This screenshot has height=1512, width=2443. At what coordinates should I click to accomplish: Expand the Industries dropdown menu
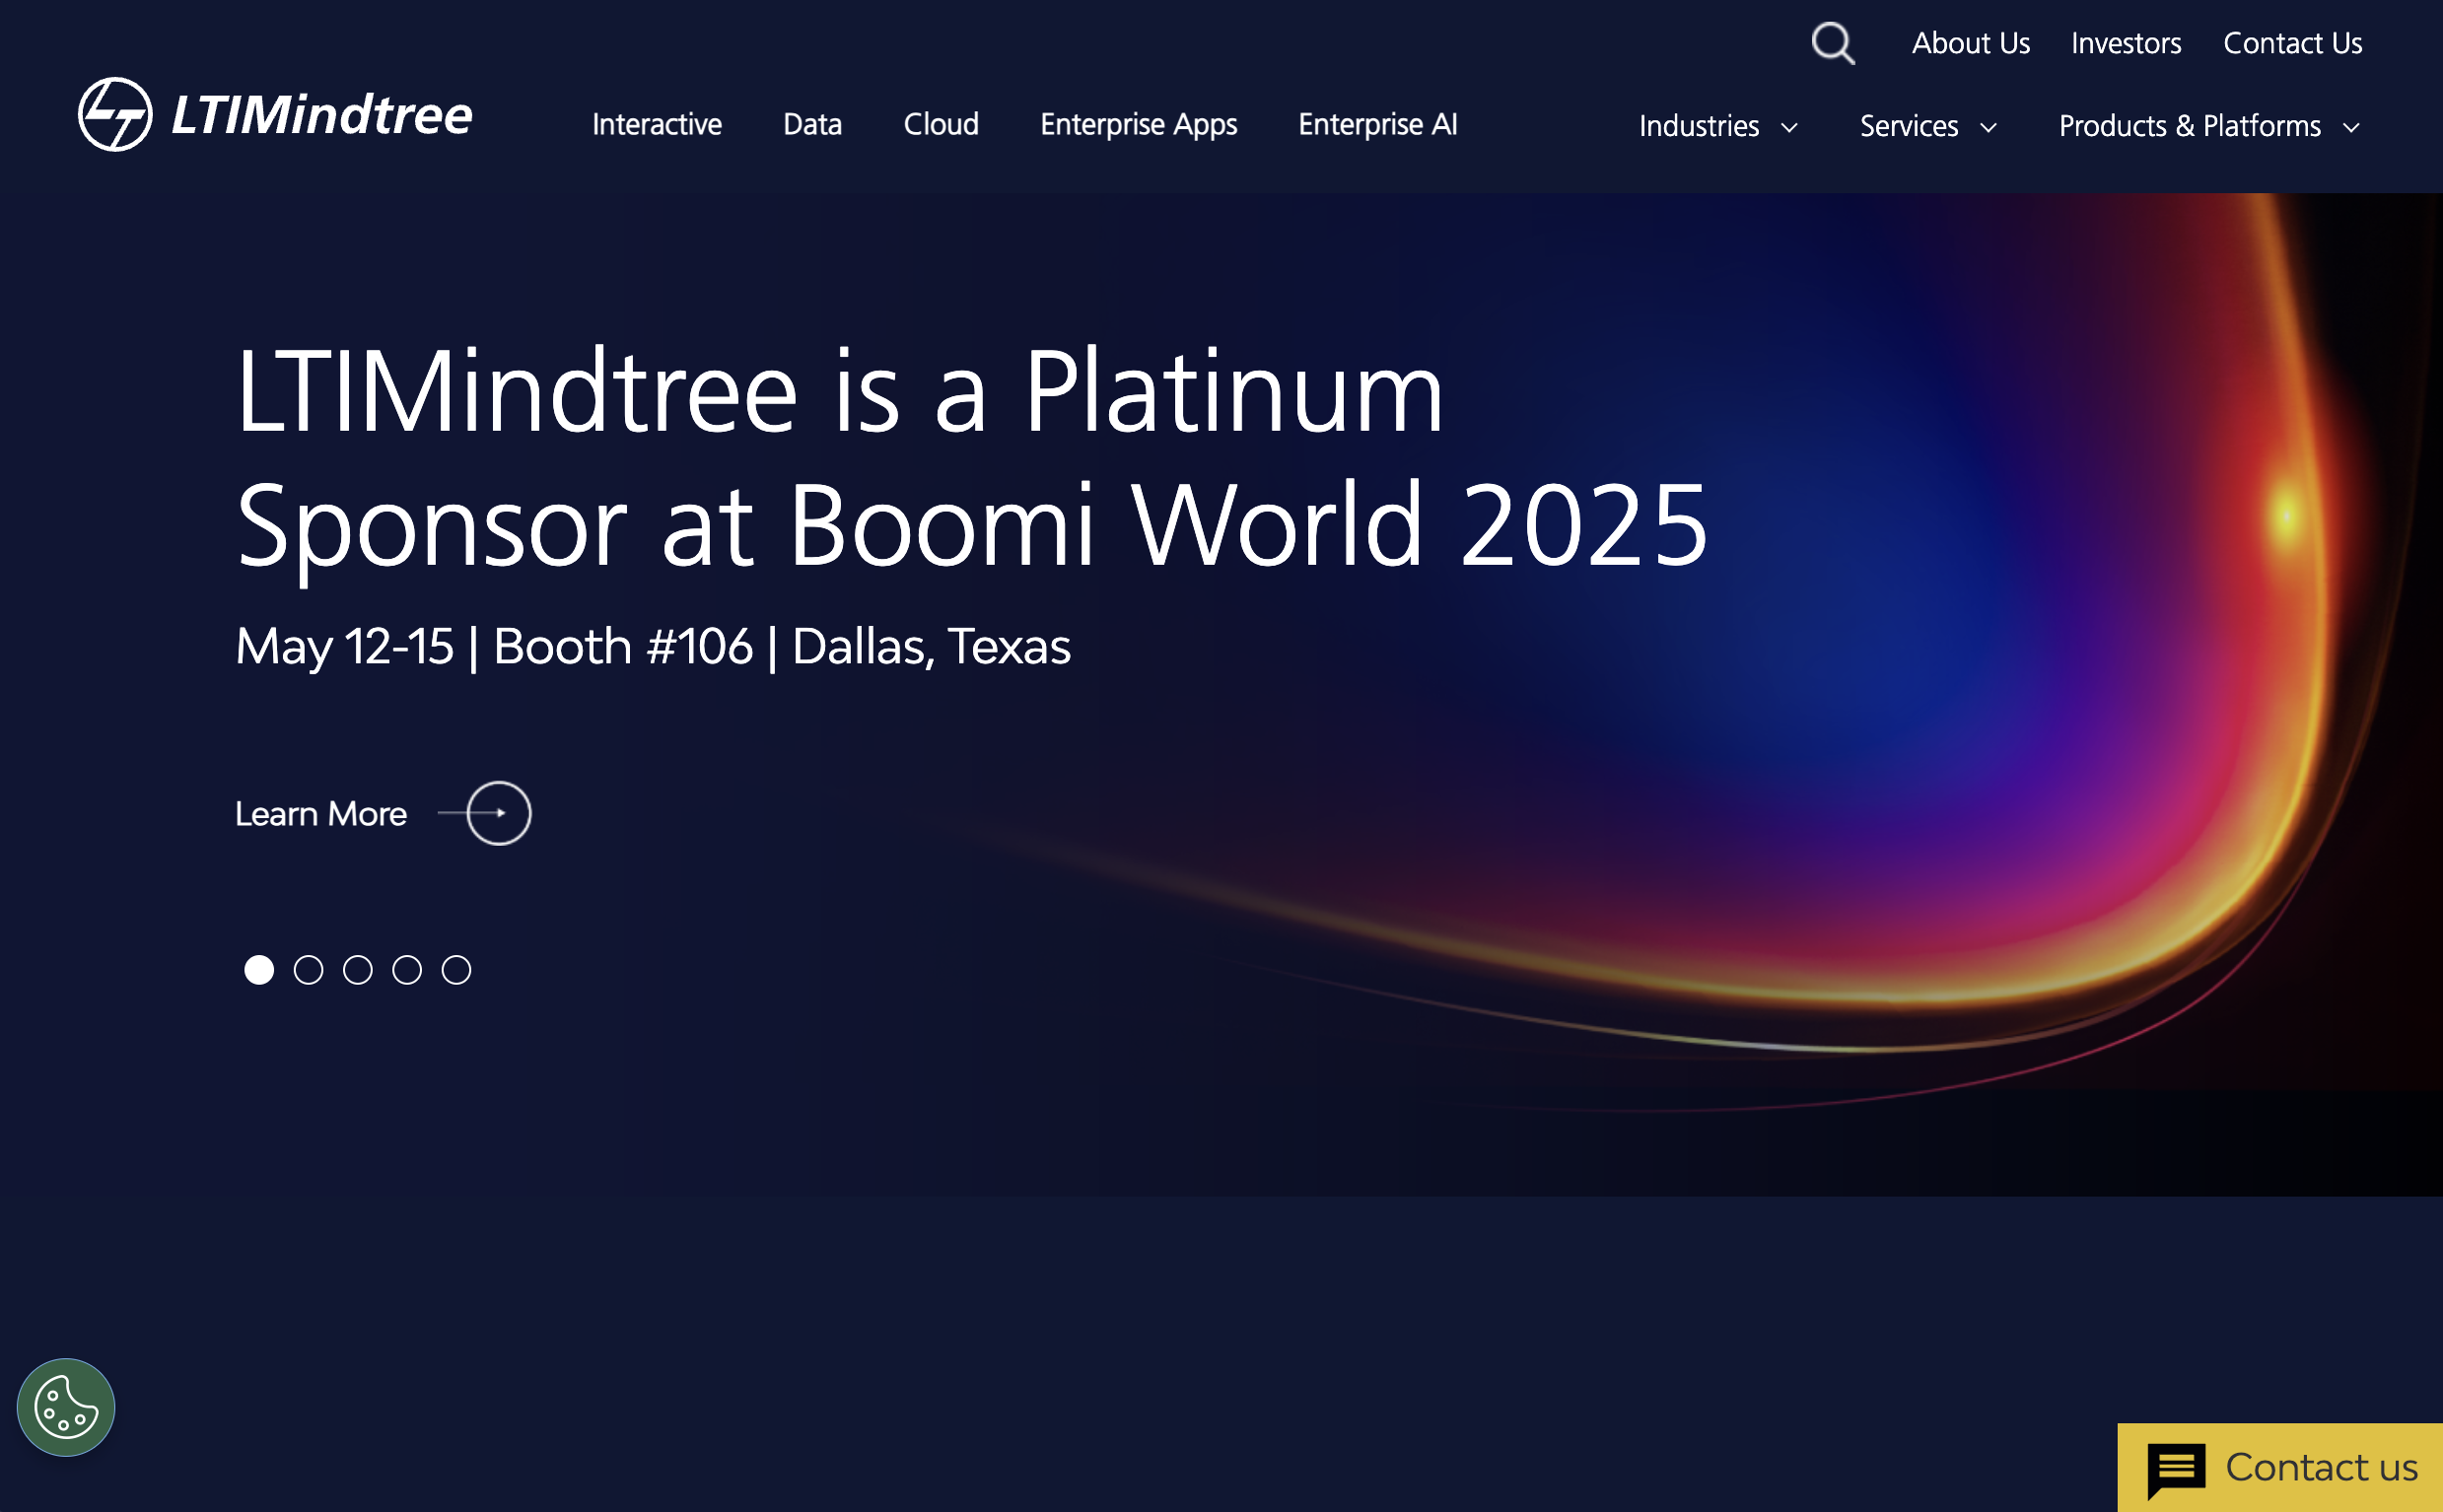coord(1697,126)
